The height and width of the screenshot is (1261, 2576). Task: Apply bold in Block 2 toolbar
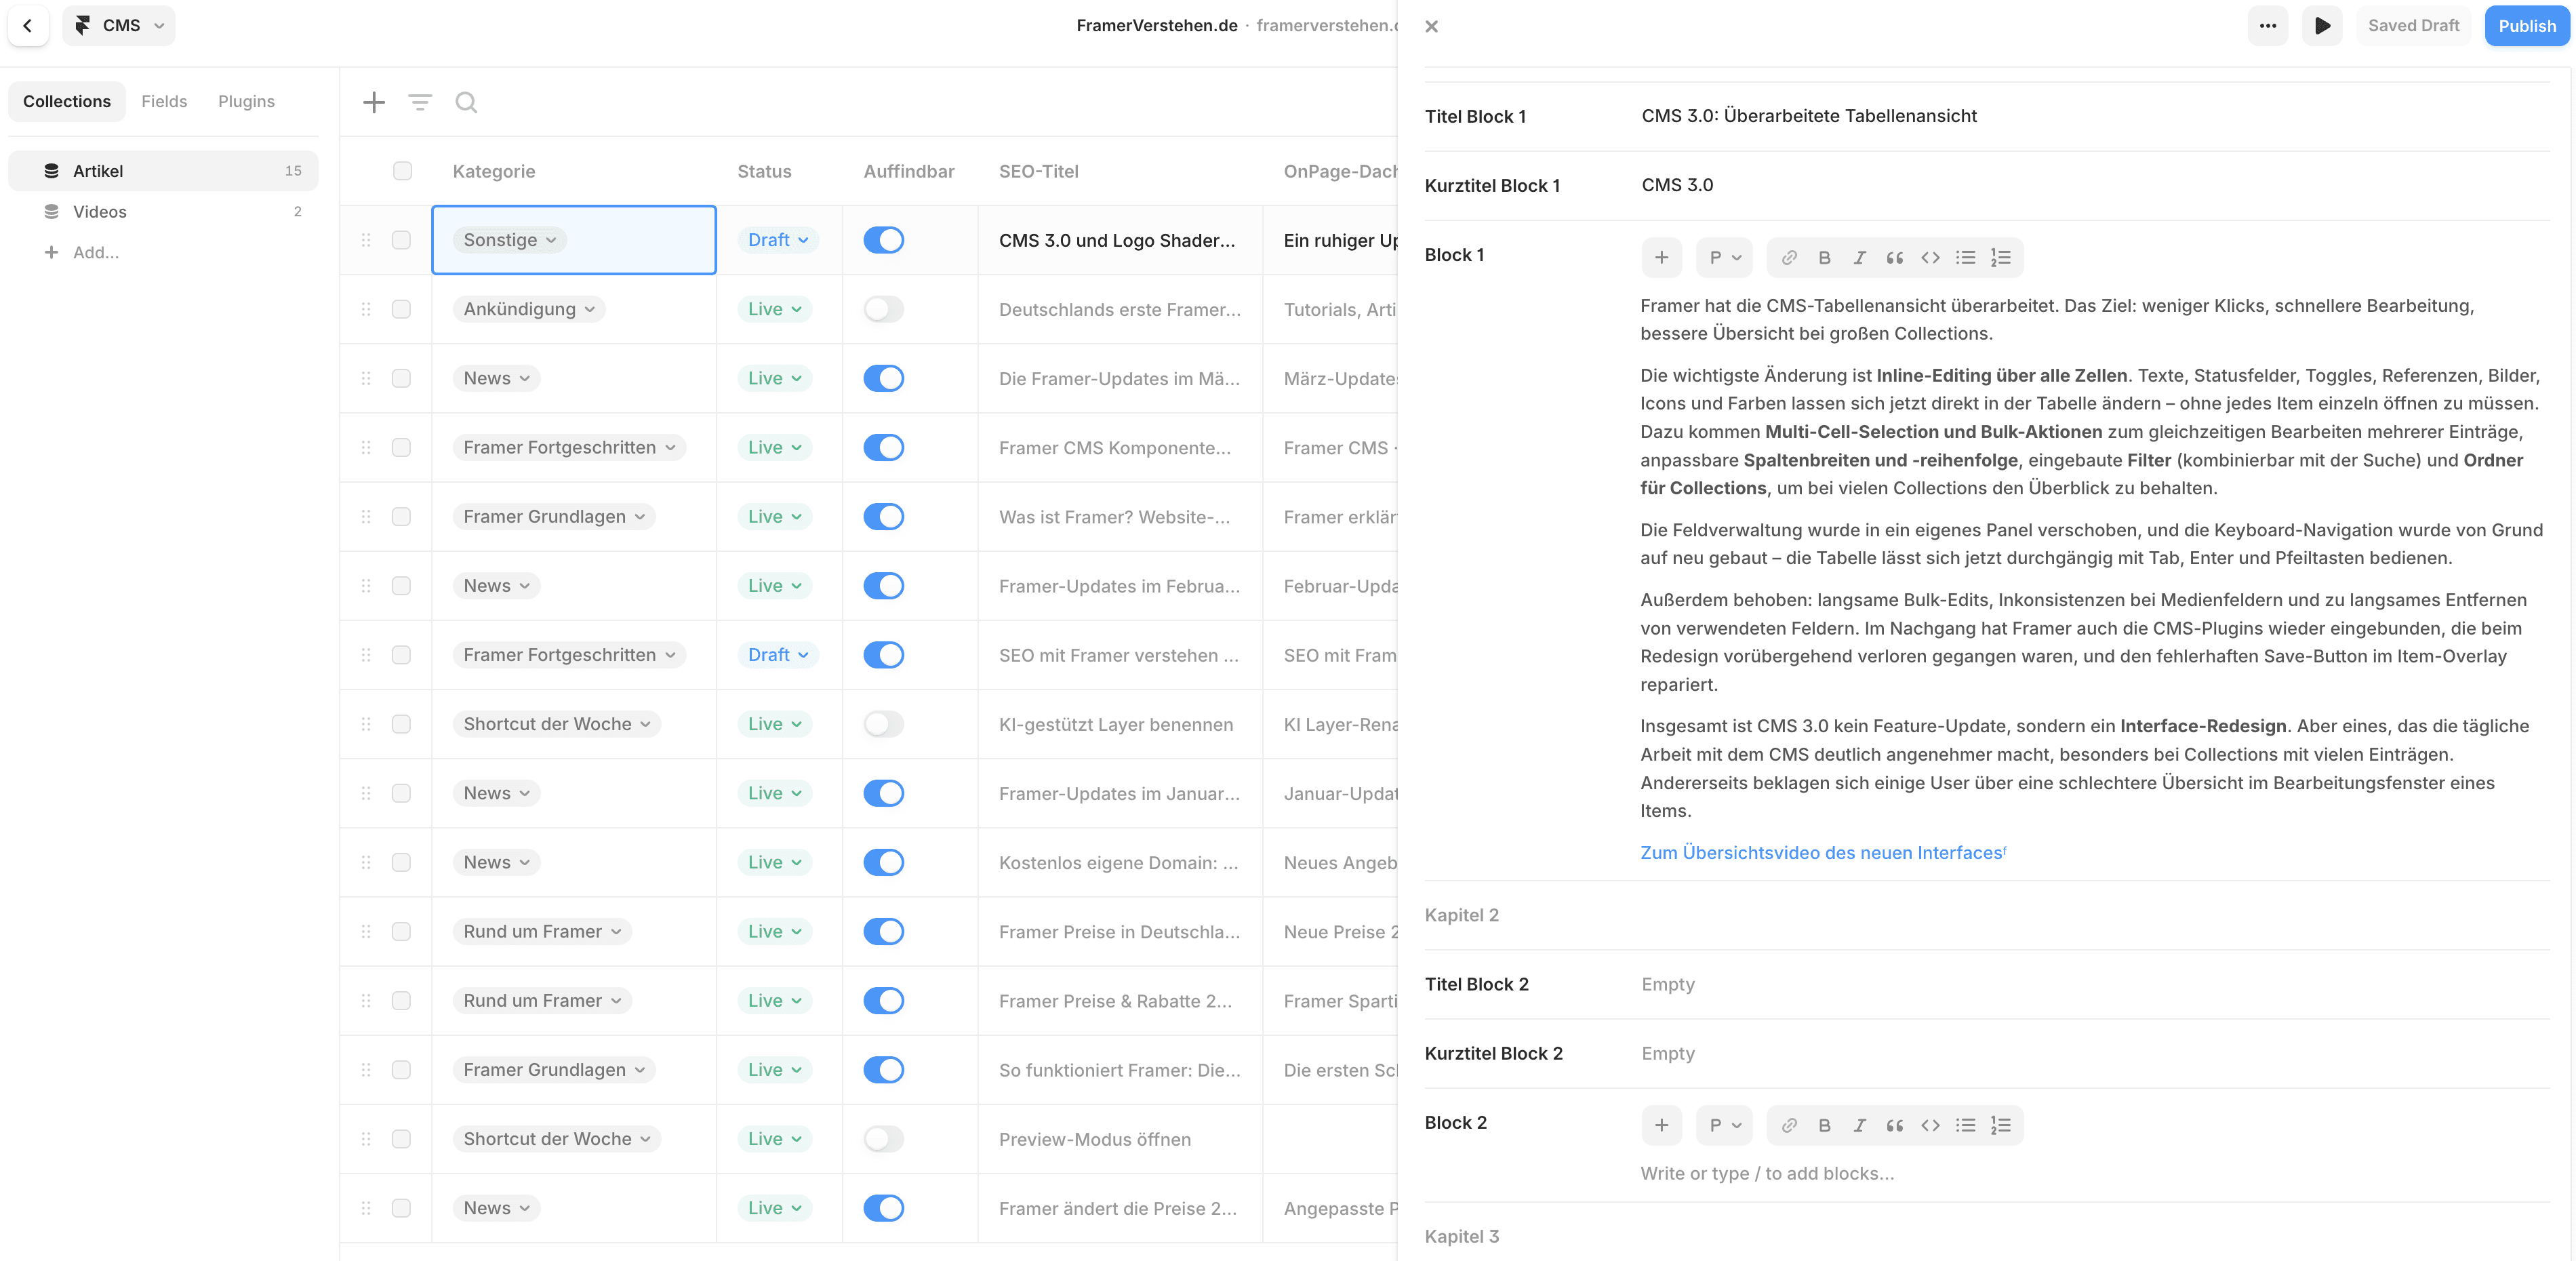point(1824,1126)
